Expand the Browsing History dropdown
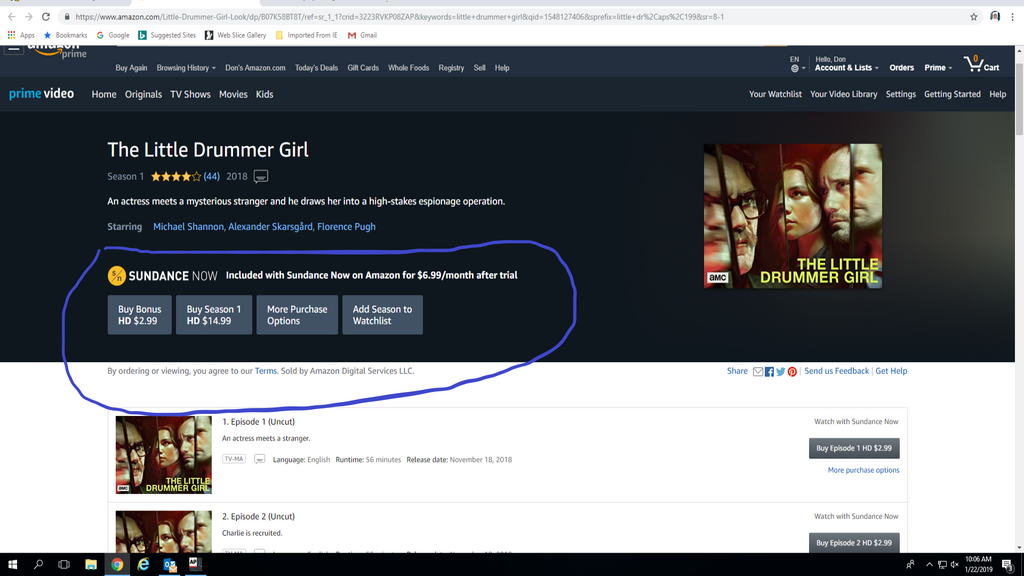The width and height of the screenshot is (1024, 576). (186, 68)
